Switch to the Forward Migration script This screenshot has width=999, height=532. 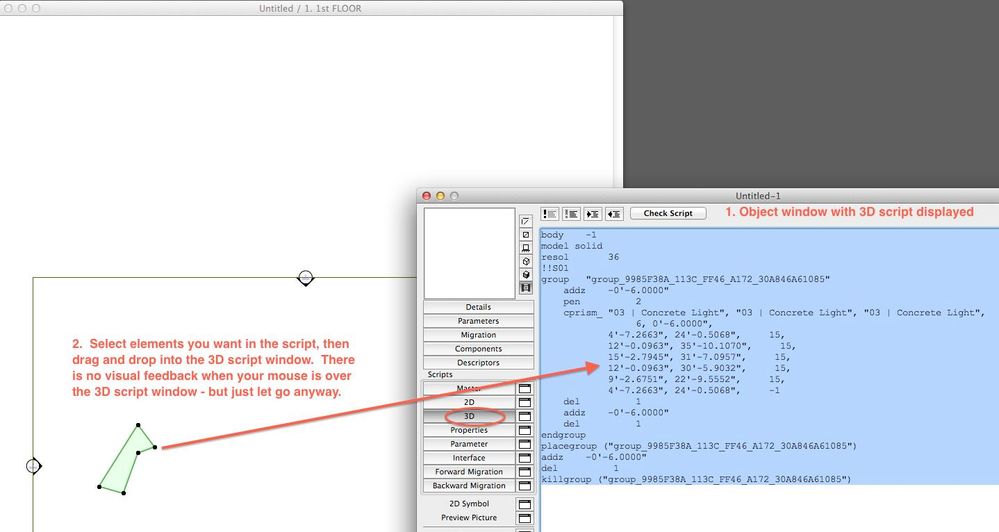[x=469, y=472]
